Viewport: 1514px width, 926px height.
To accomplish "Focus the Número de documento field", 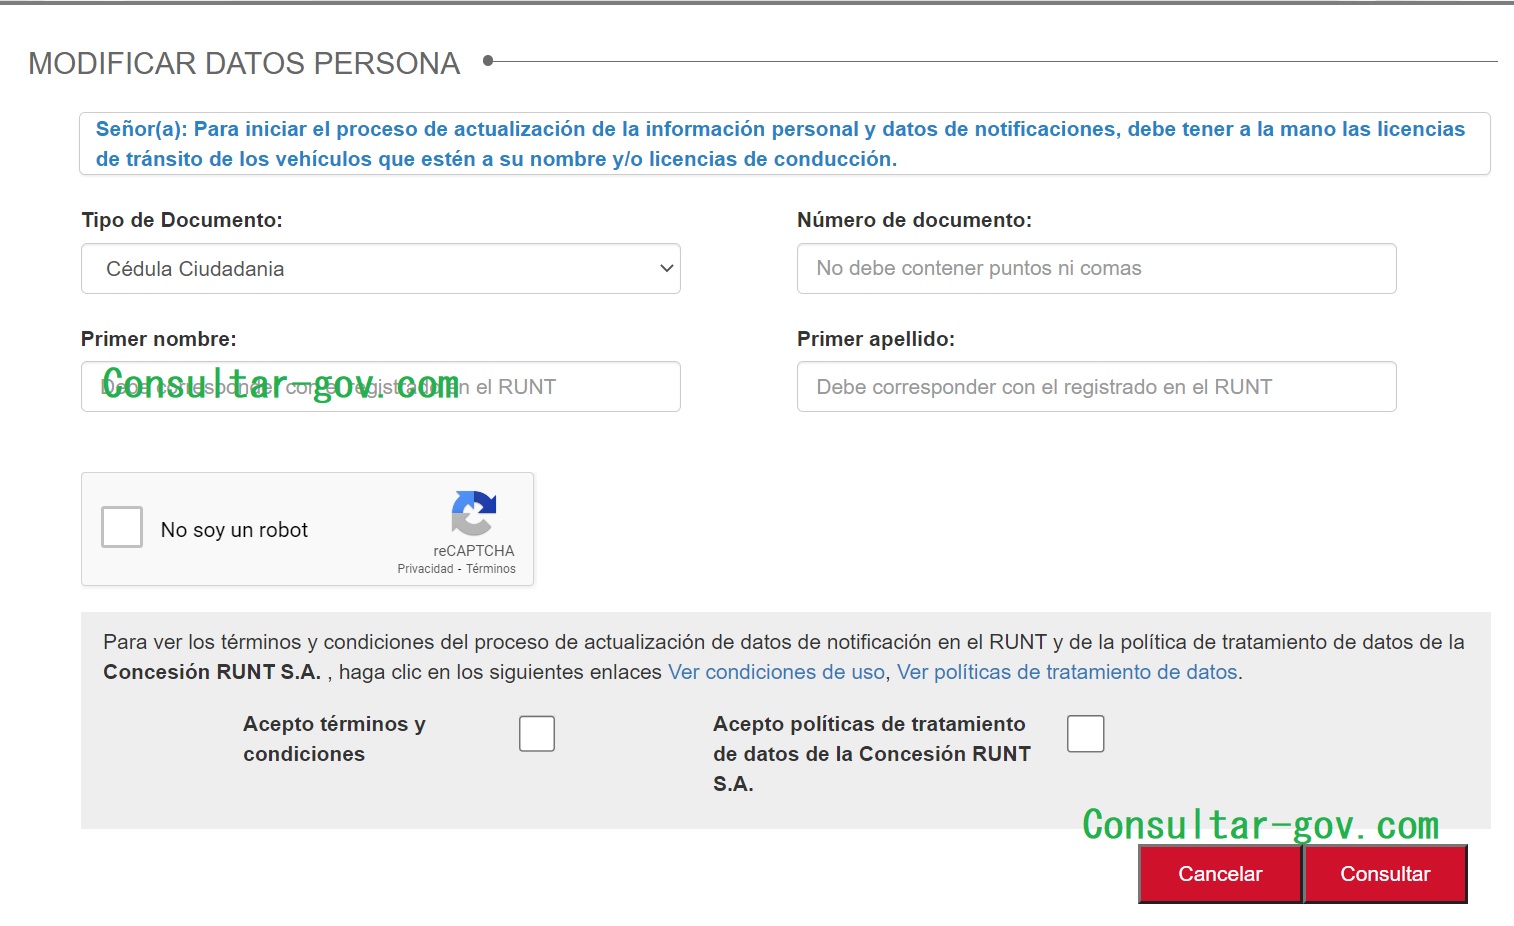I will 1096,269.
